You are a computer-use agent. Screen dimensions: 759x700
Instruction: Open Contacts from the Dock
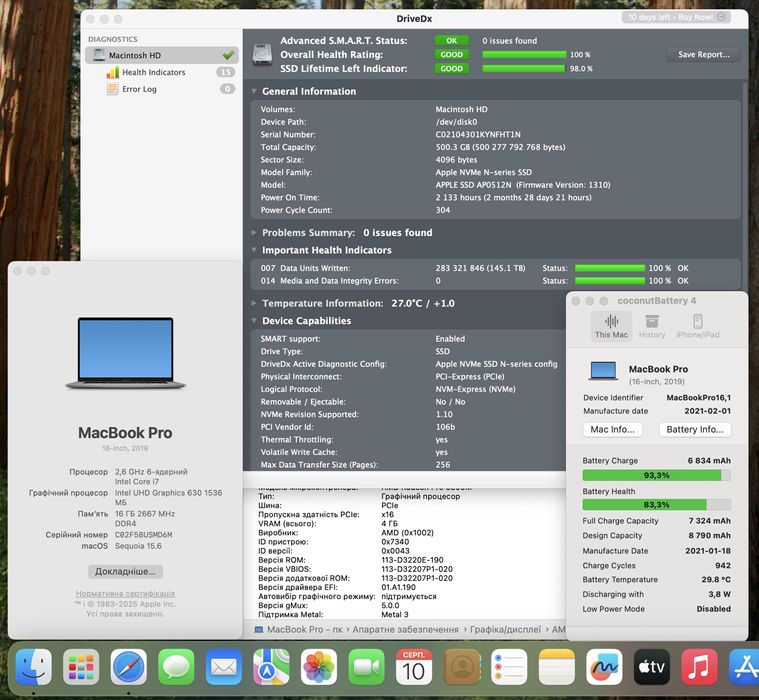pyautogui.click(x=461, y=667)
